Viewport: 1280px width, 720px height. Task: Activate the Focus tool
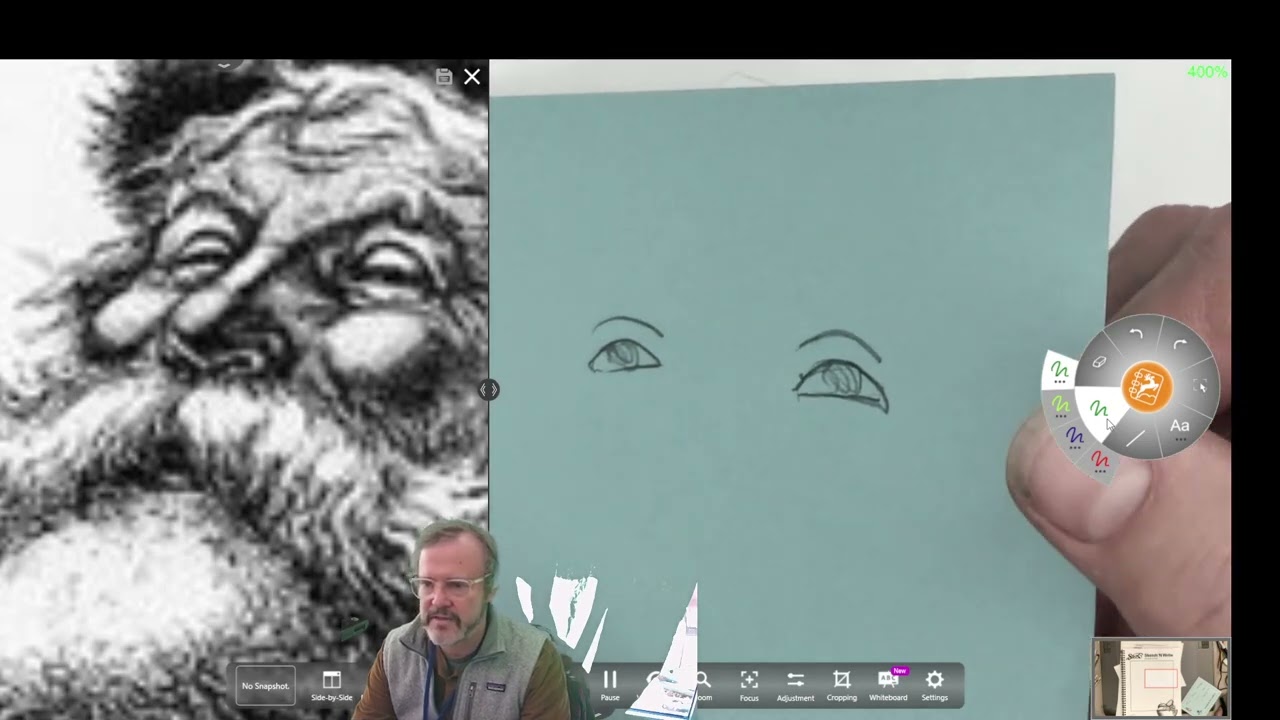[749, 685]
